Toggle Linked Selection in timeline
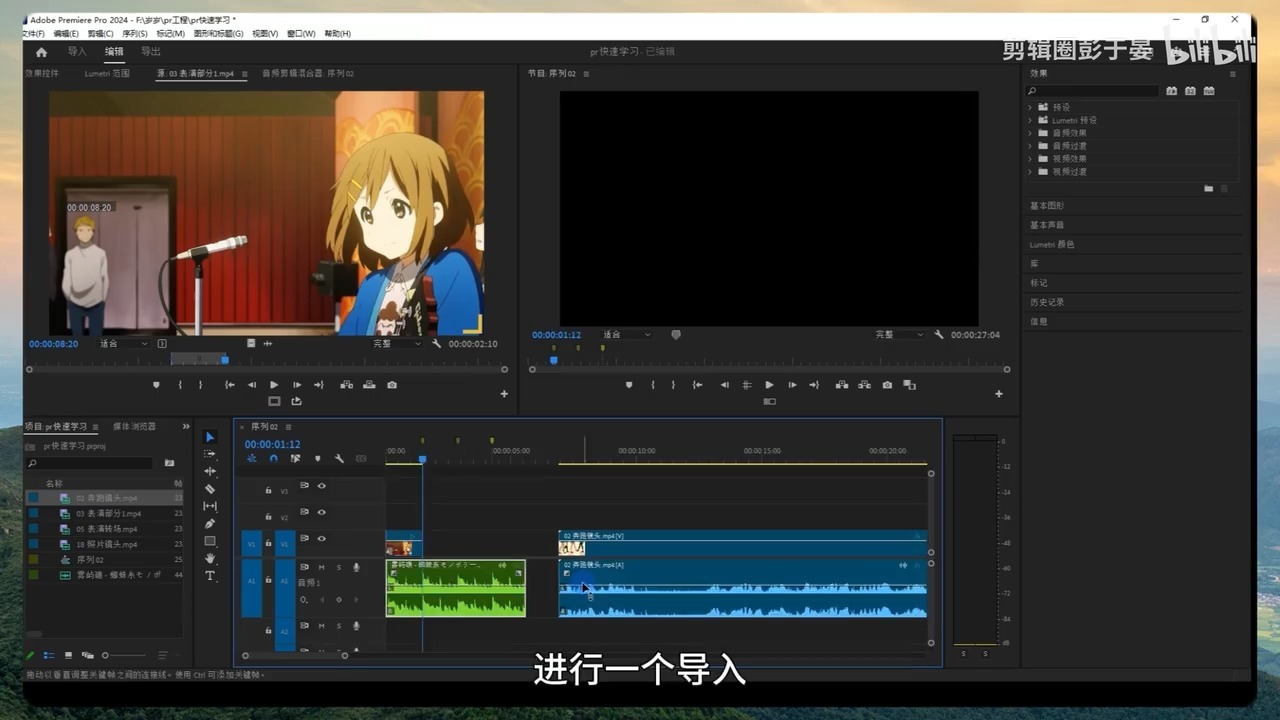1280x720 pixels. click(295, 459)
